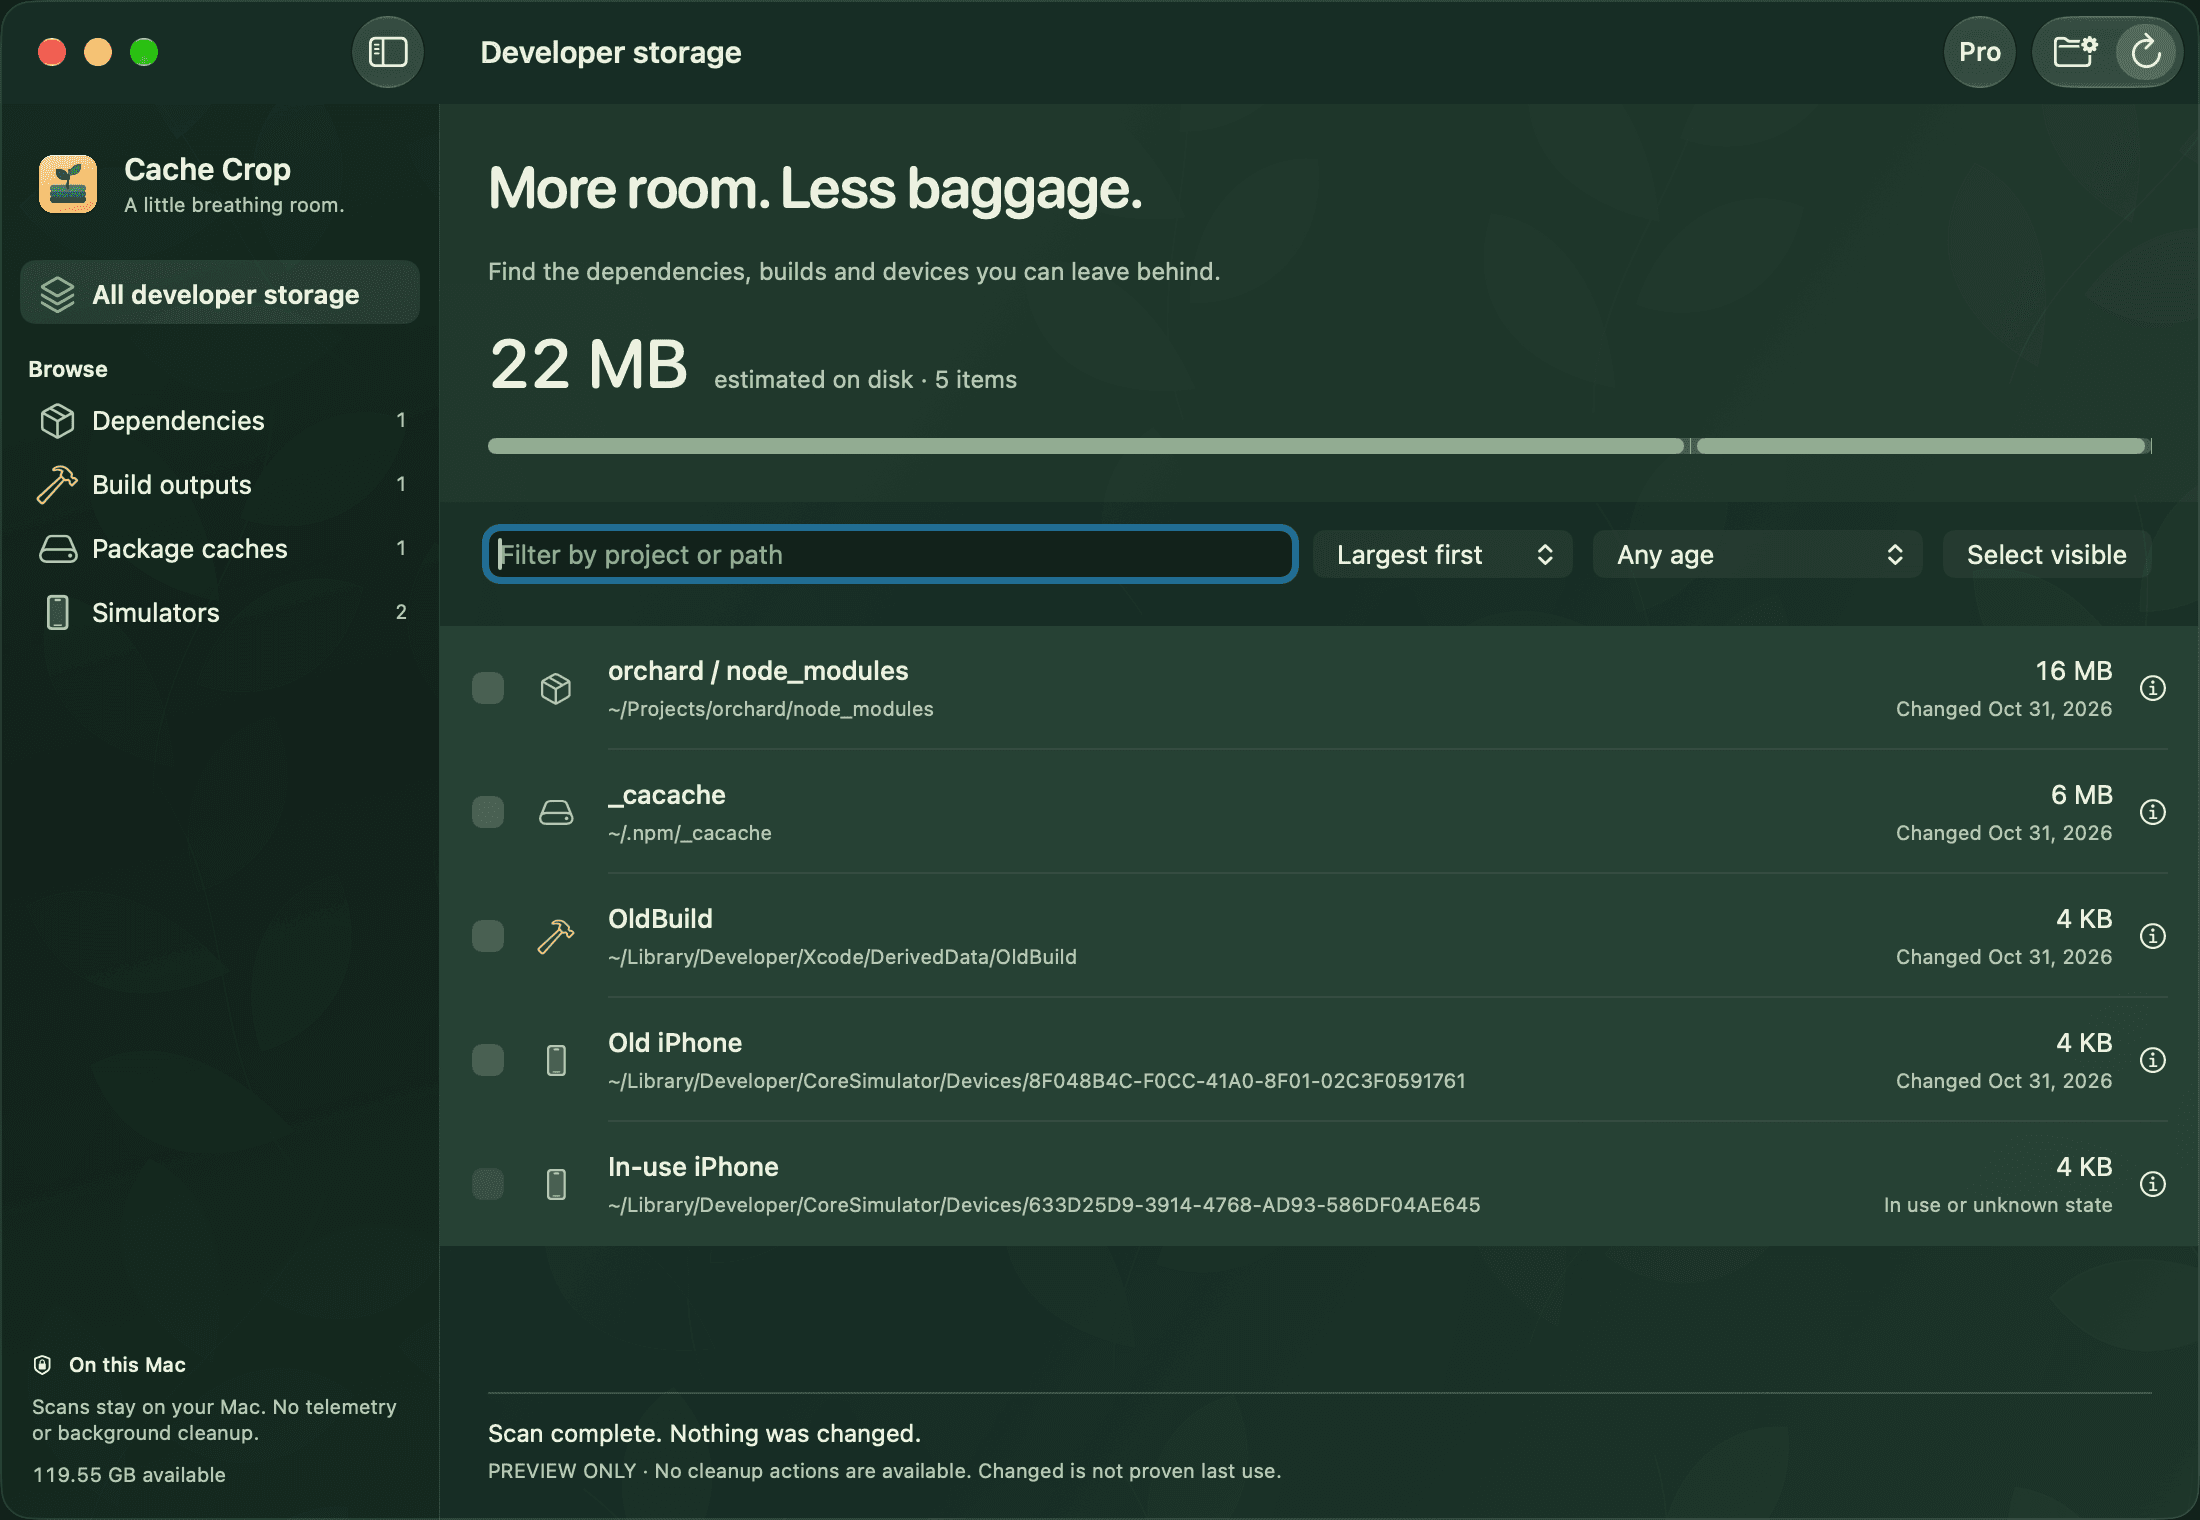Image resolution: width=2200 pixels, height=1520 pixels.
Task: Browse Package caches category
Action: (x=220, y=548)
